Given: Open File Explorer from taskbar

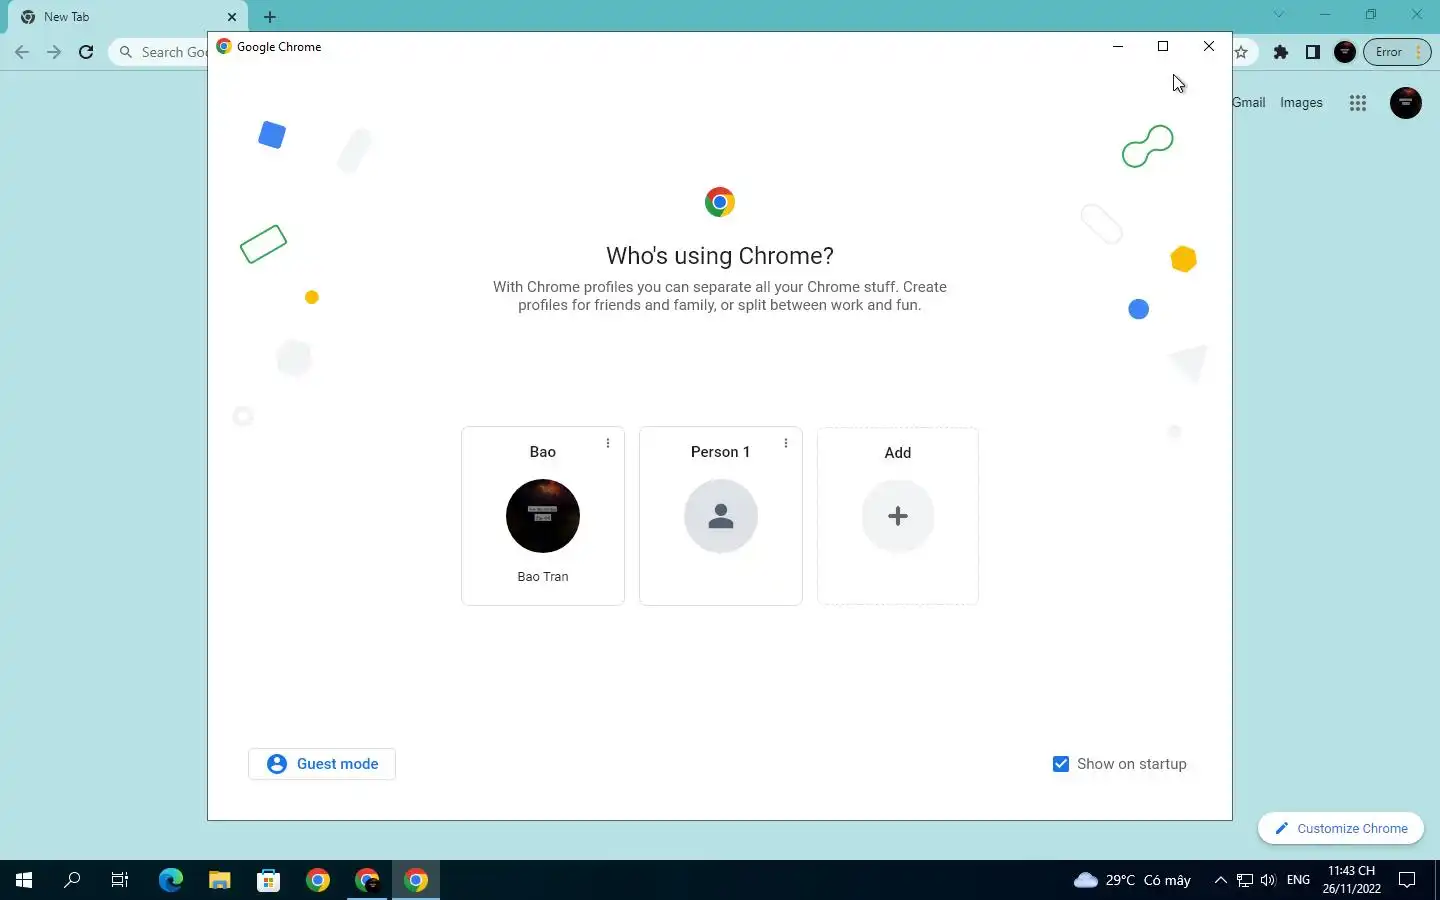Looking at the screenshot, I should click(x=219, y=880).
